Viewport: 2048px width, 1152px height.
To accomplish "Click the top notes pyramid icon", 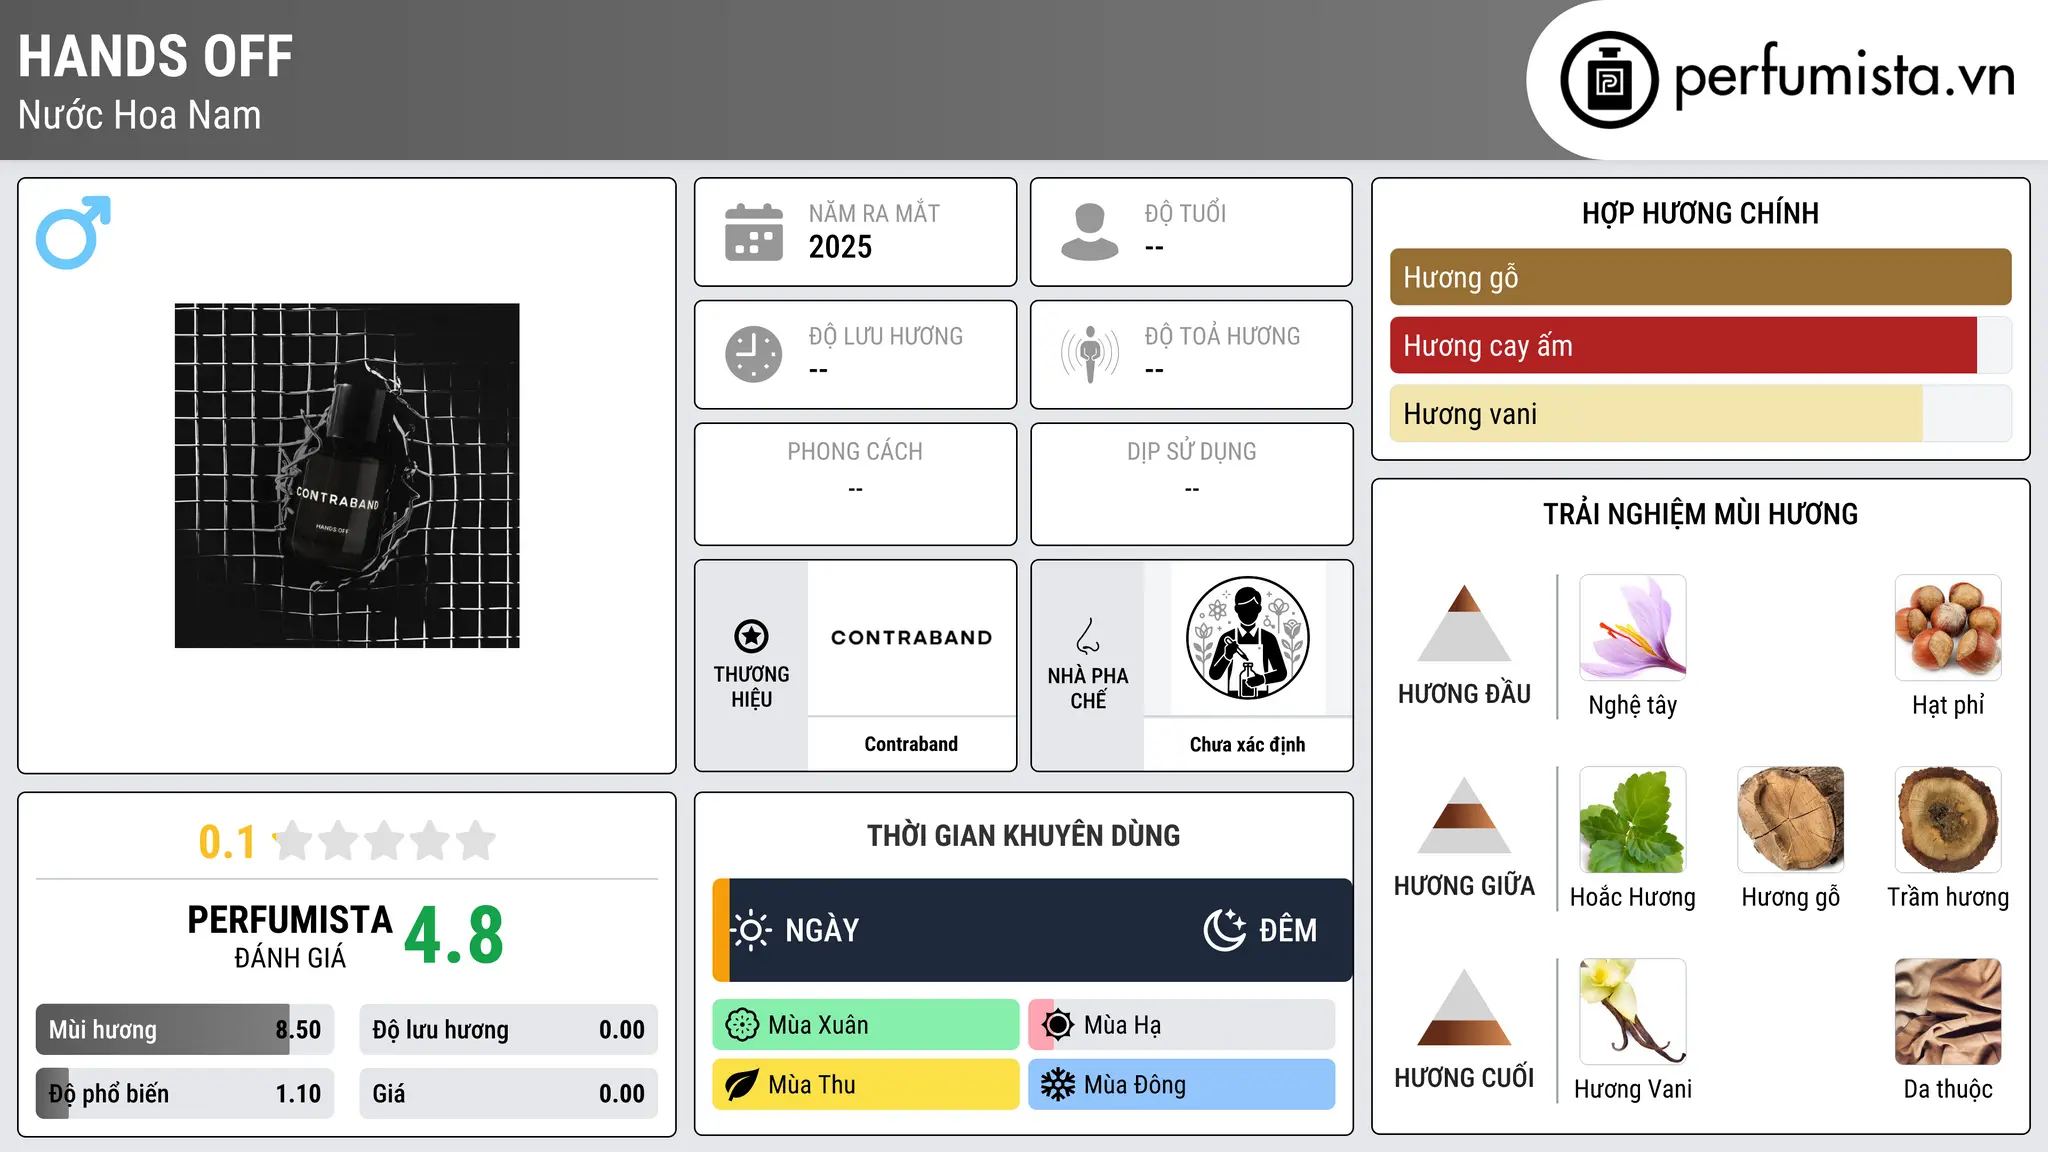I will click(x=1464, y=623).
